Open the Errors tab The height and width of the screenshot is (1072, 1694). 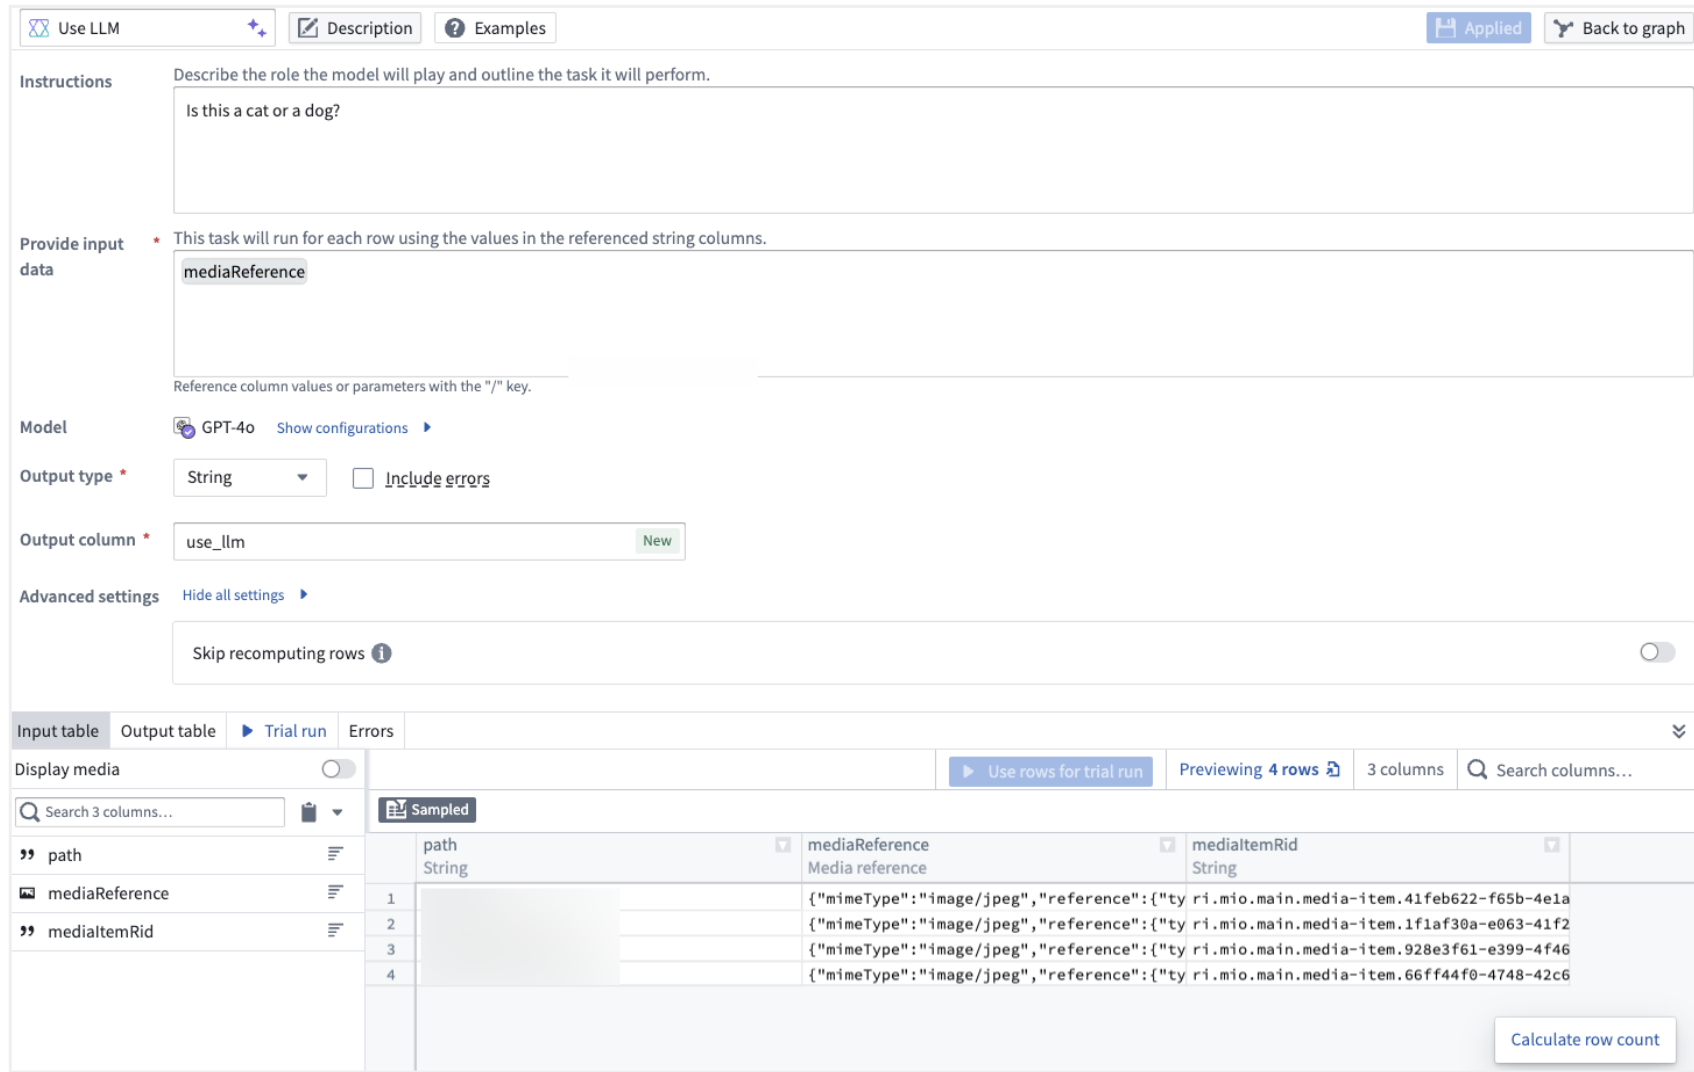(x=371, y=731)
